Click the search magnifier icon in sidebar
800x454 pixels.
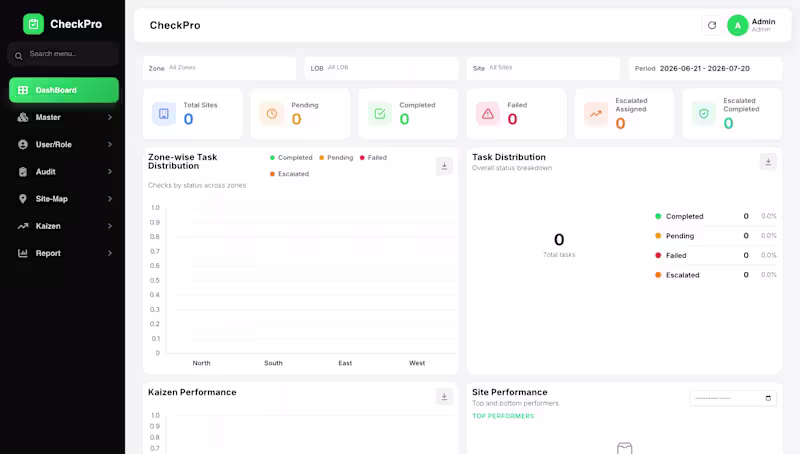[18, 56]
